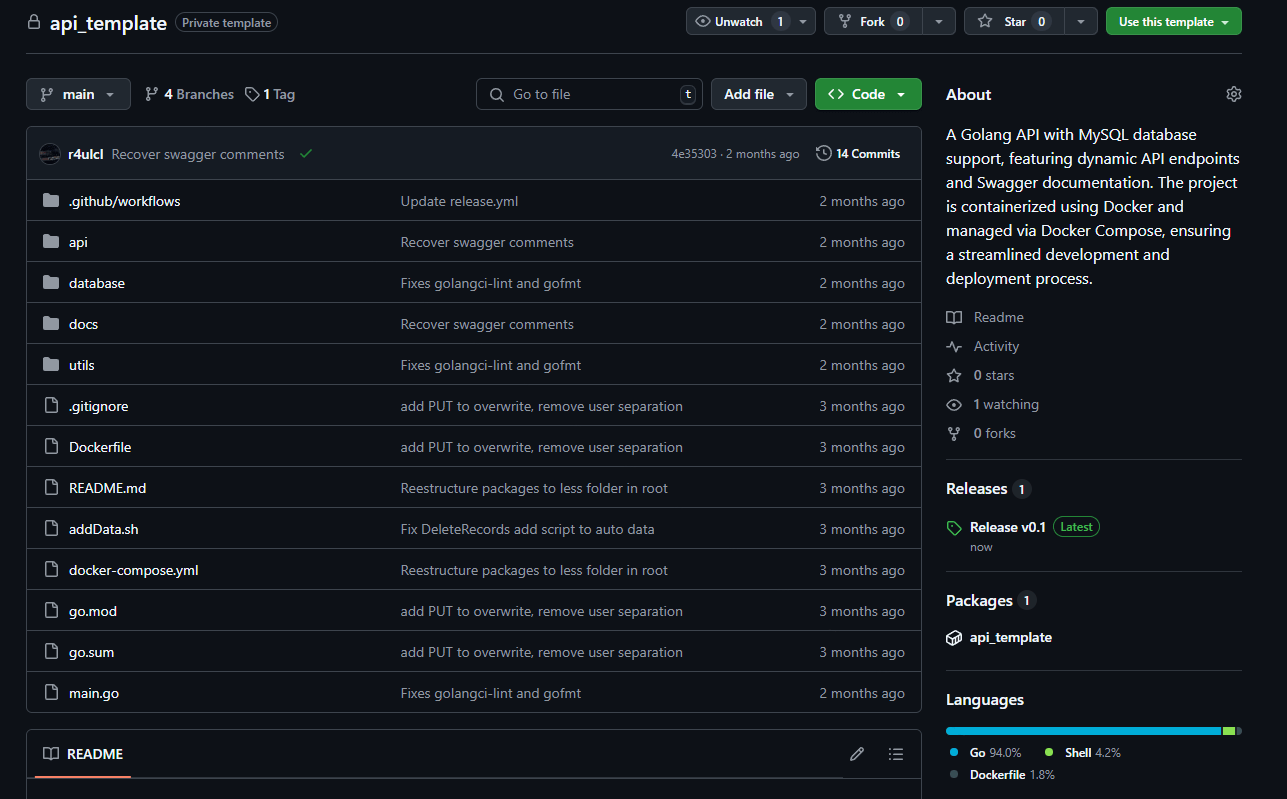
Task: Open the Code download dropdown
Action: [x=868, y=93]
